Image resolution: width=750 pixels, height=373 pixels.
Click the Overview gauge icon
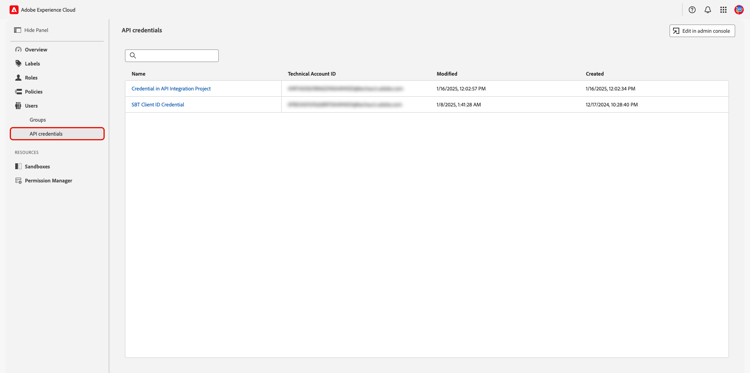18,49
